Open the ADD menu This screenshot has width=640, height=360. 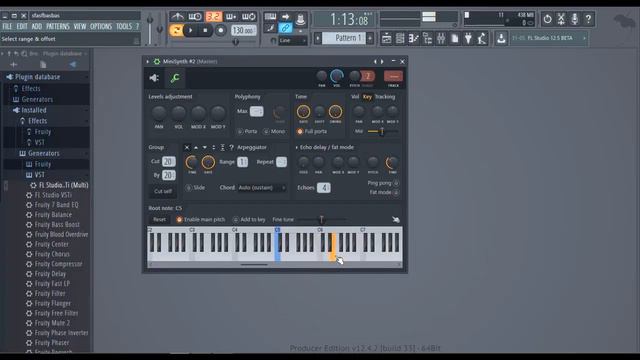point(36,27)
